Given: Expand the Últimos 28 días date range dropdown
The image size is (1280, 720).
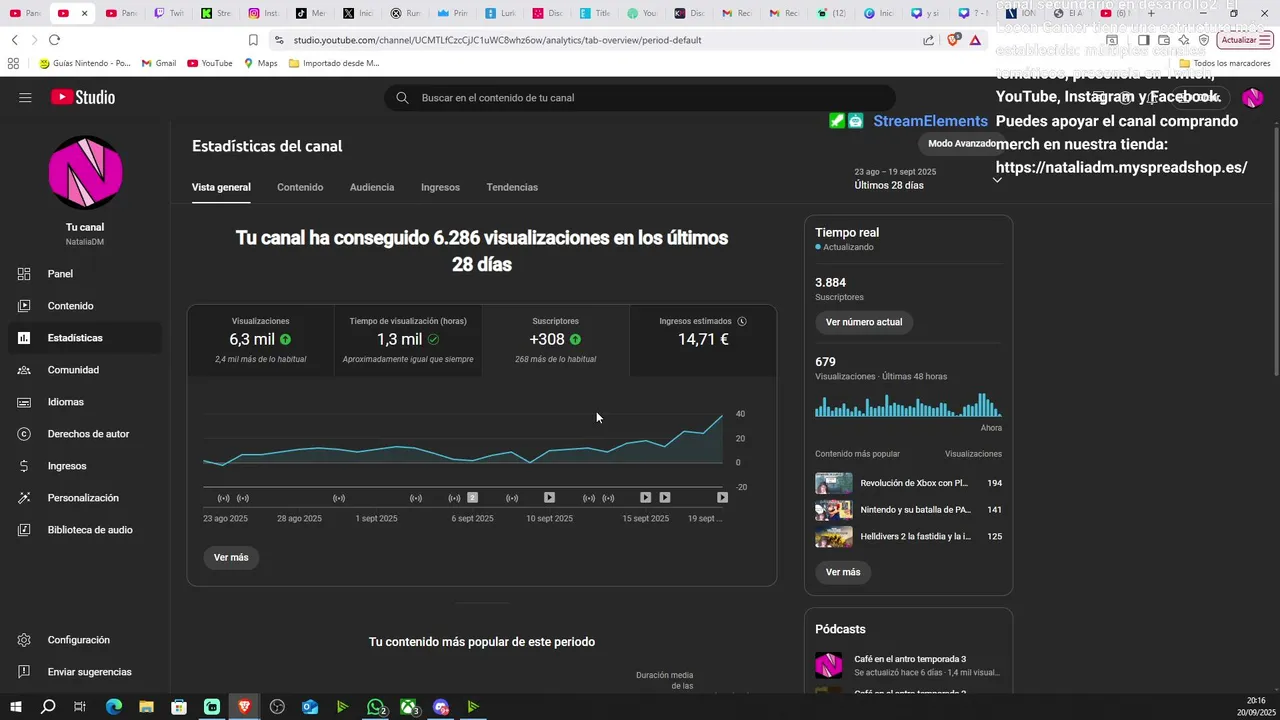Looking at the screenshot, I should point(928,179).
